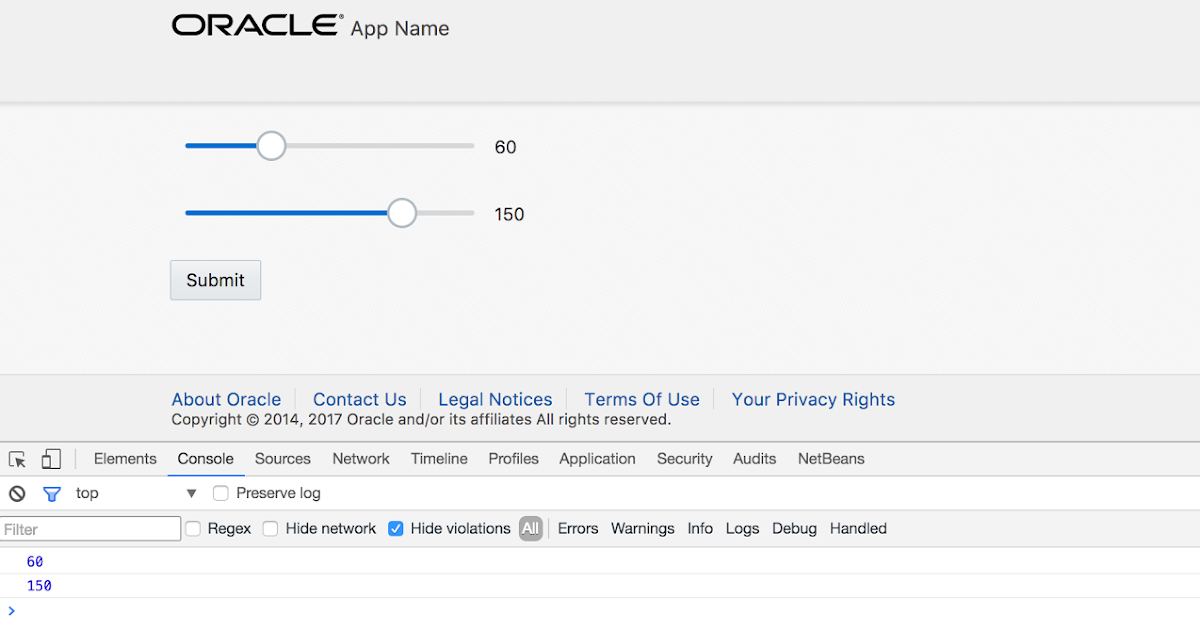
Task: Switch to the Network tab
Action: coord(360,458)
